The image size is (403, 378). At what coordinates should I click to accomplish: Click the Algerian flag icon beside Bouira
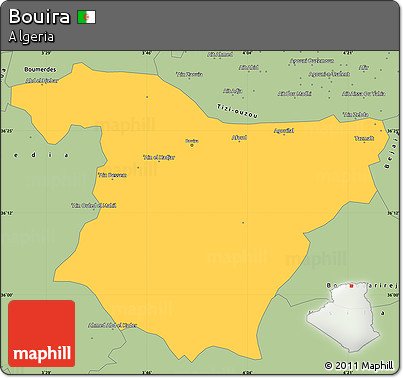click(x=87, y=17)
